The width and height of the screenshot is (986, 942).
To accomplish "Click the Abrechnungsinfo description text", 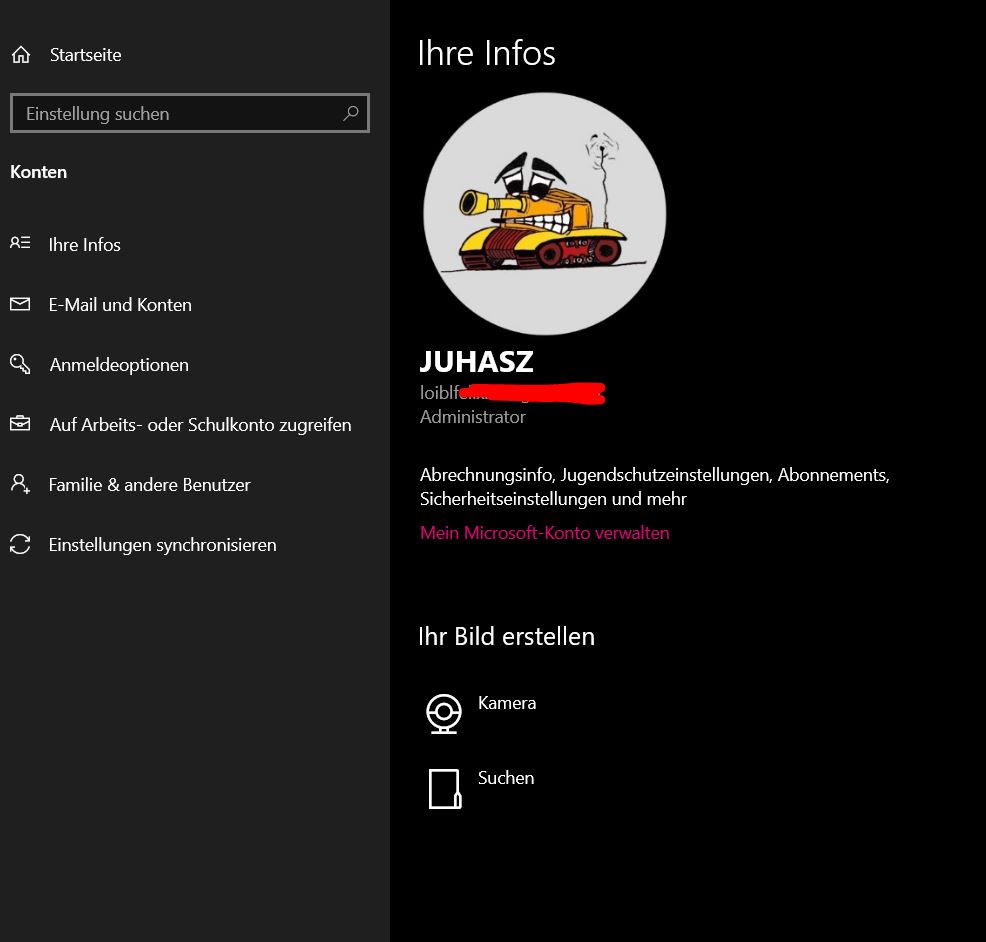I will [655, 487].
